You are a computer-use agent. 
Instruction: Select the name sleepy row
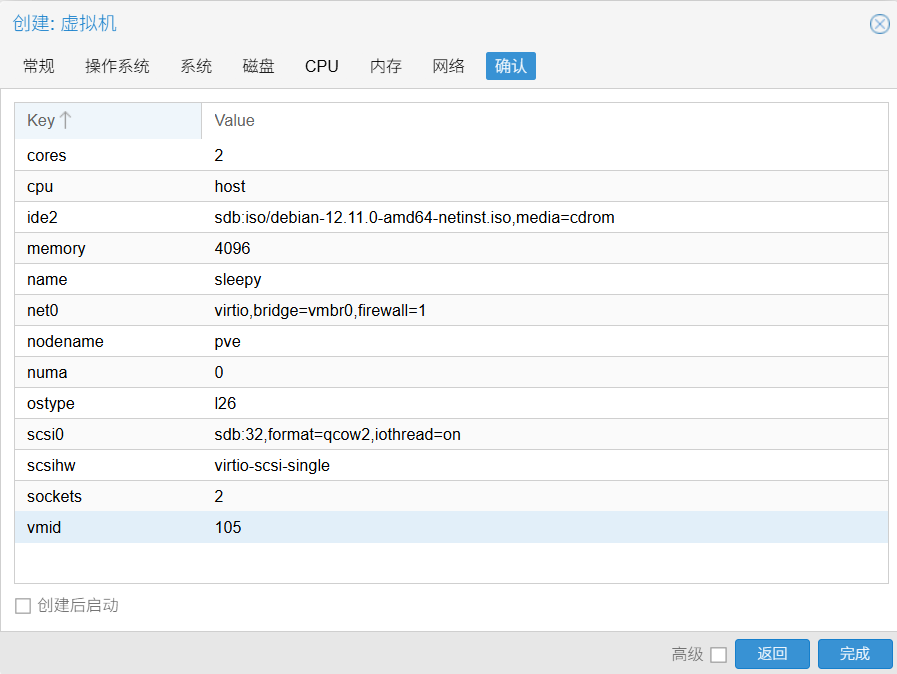[x=451, y=279]
